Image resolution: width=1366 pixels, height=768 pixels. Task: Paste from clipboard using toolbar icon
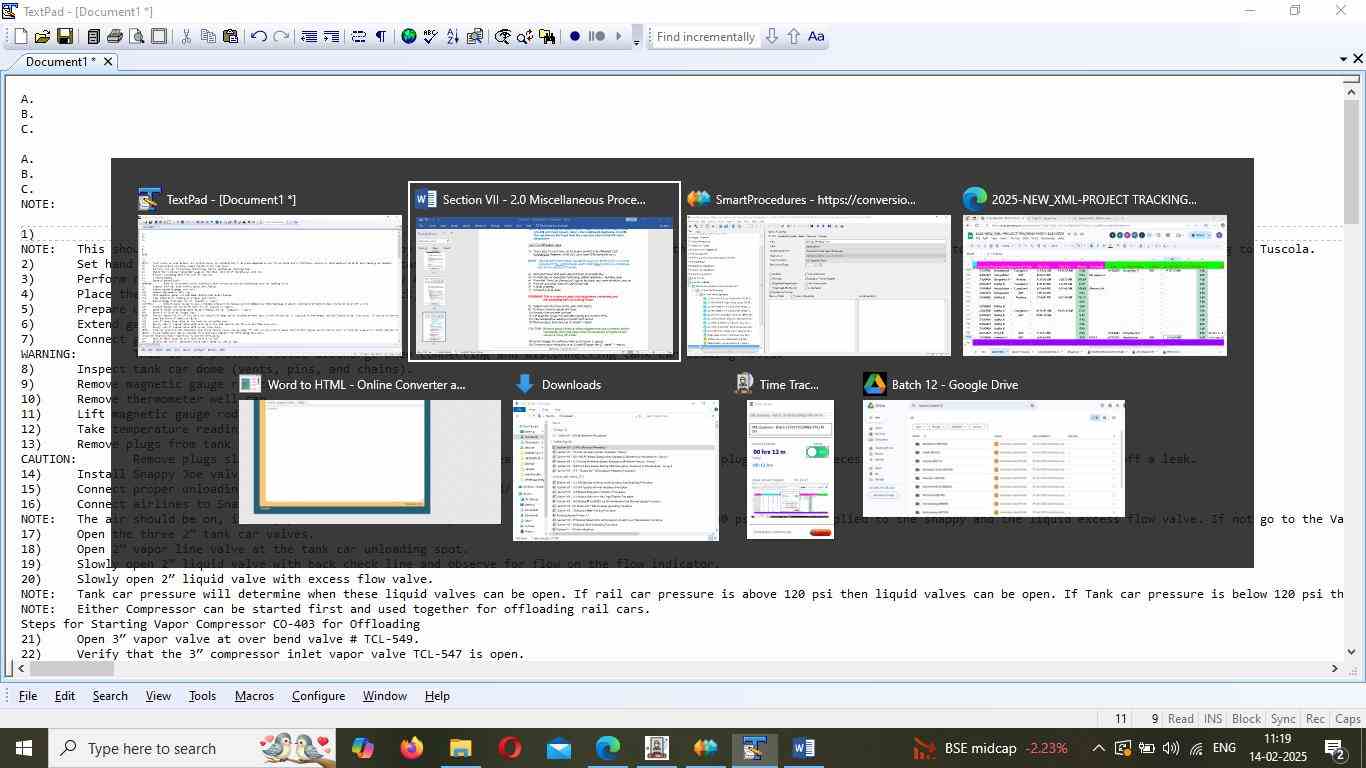tap(230, 36)
